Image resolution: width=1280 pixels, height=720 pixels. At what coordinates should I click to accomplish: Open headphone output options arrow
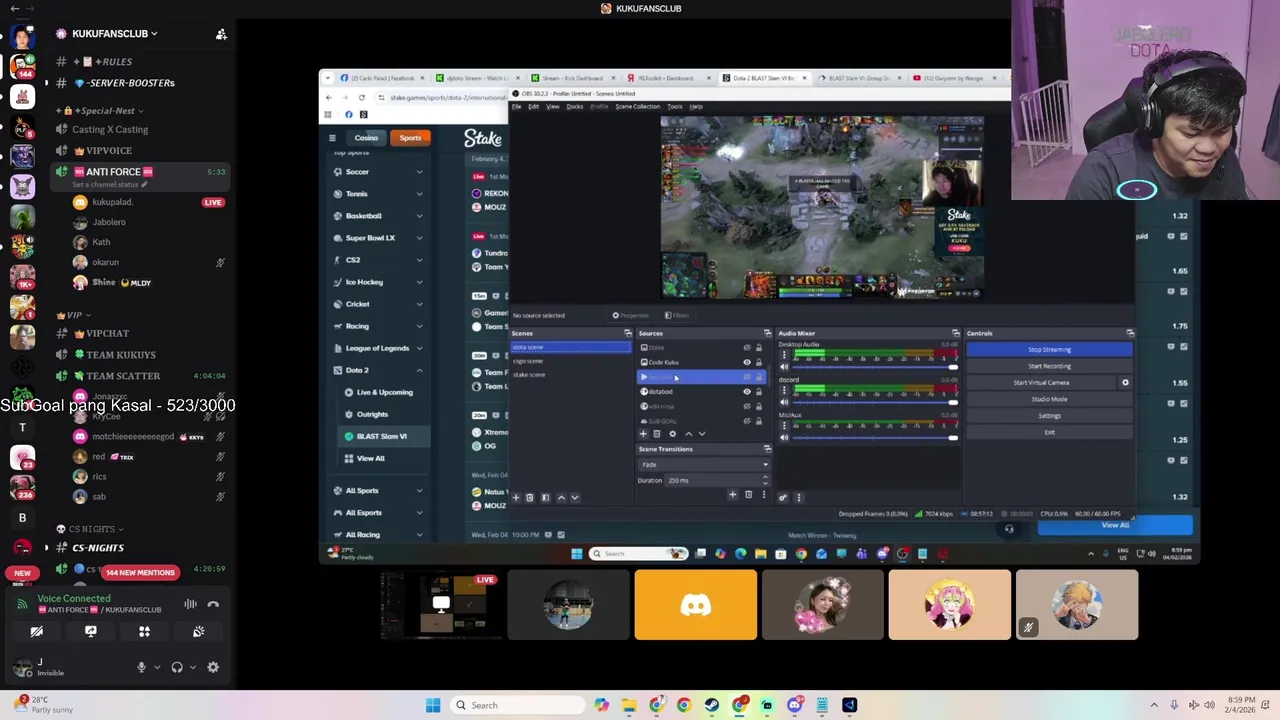[x=193, y=667]
